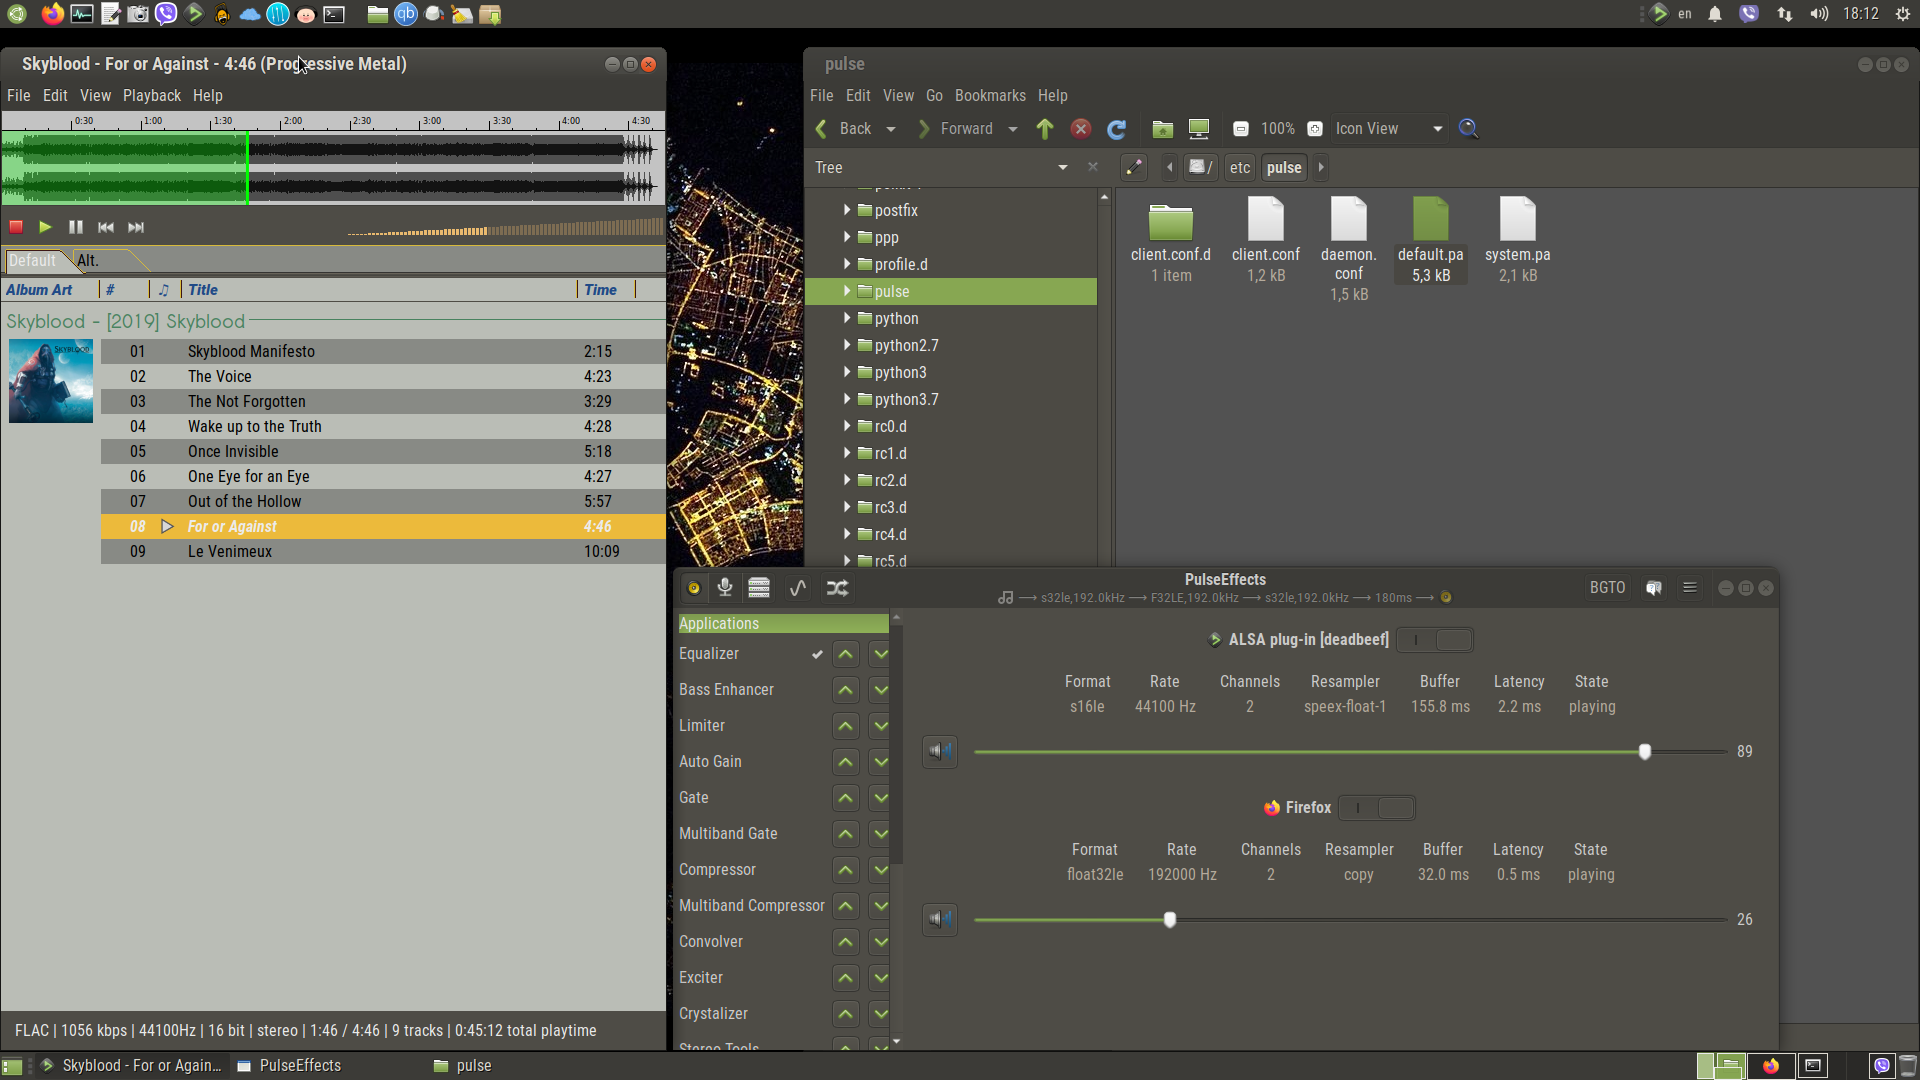Toggle the Equalizer enabled checkmark
The width and height of the screenshot is (1920, 1080).
[x=817, y=655]
